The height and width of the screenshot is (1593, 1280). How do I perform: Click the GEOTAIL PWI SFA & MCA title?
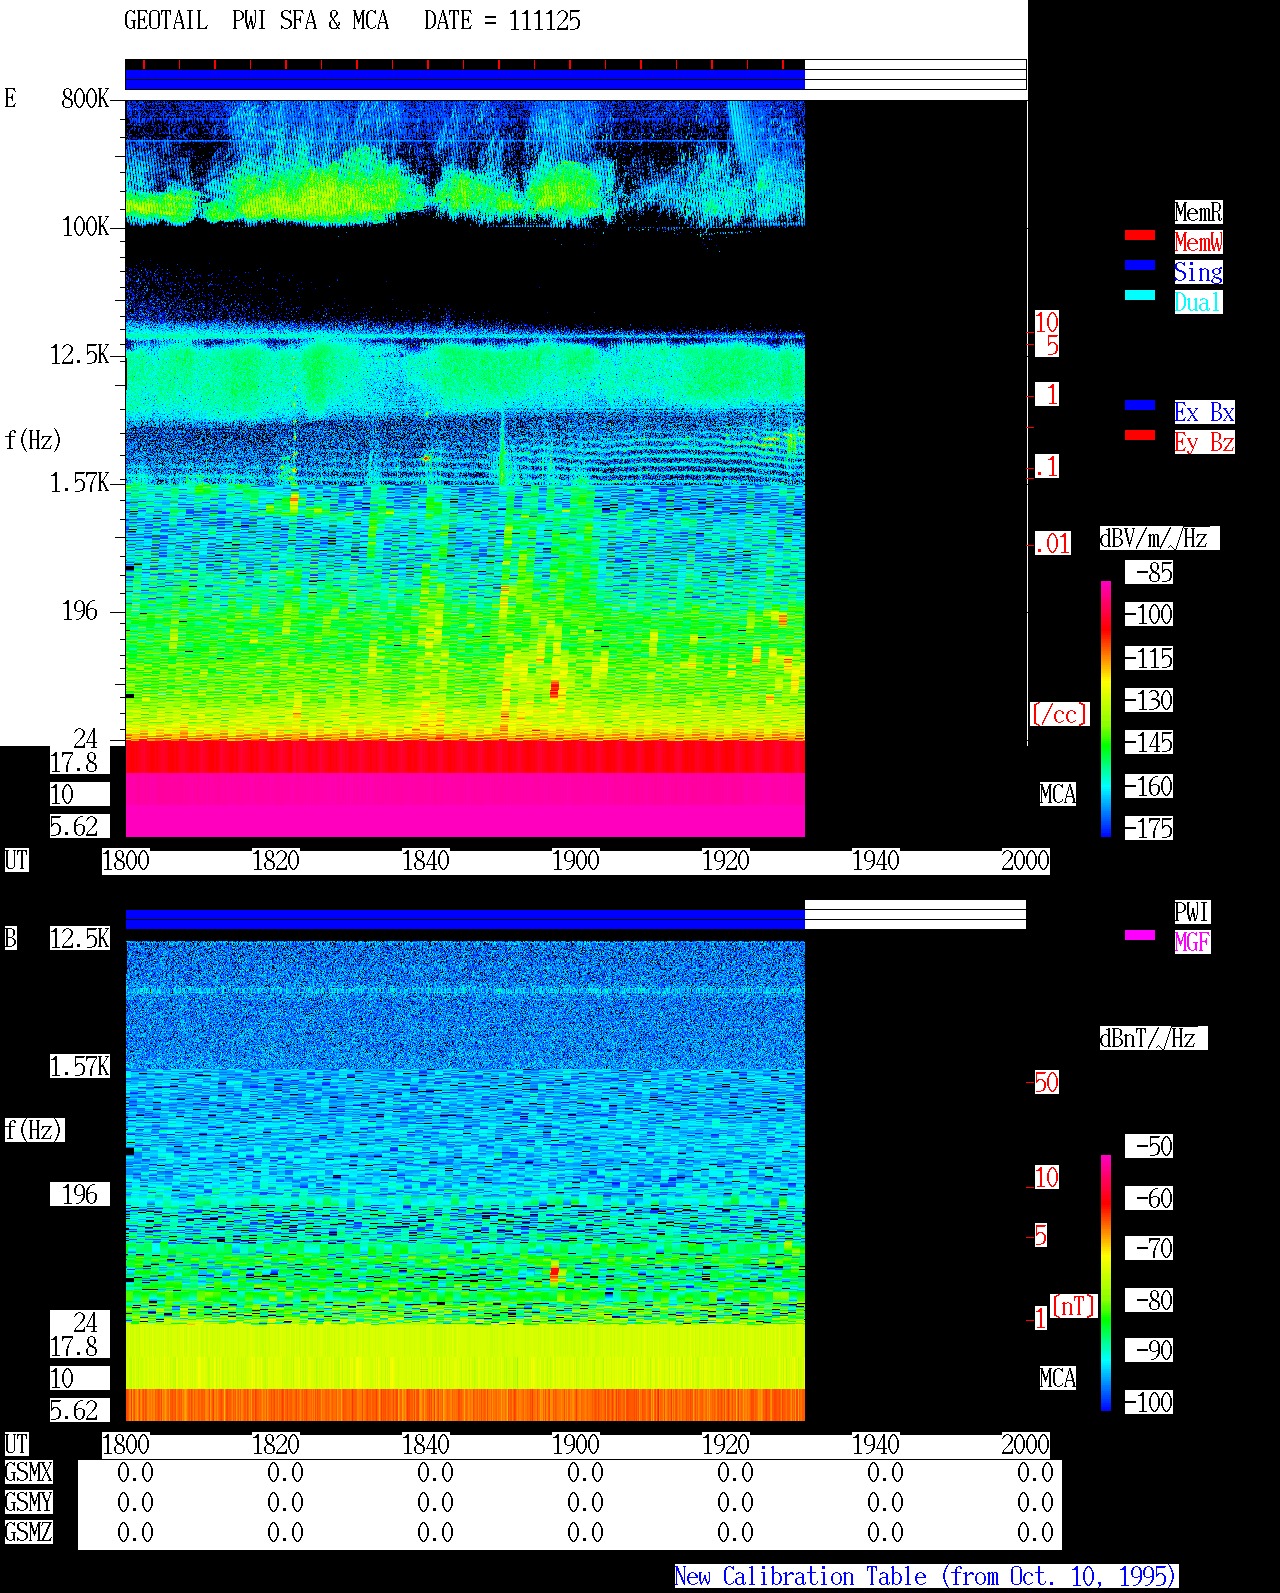click(x=257, y=21)
